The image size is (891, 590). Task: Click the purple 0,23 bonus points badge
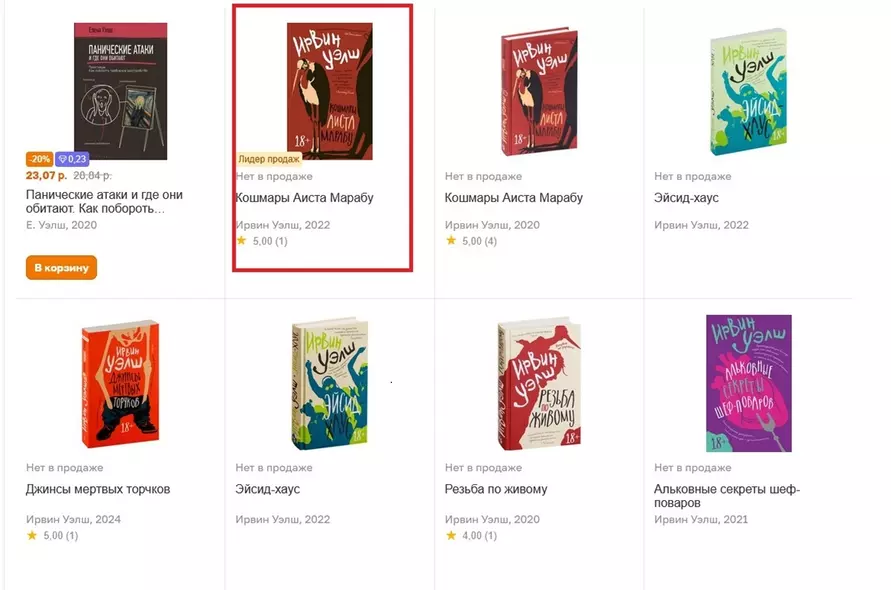(73, 159)
